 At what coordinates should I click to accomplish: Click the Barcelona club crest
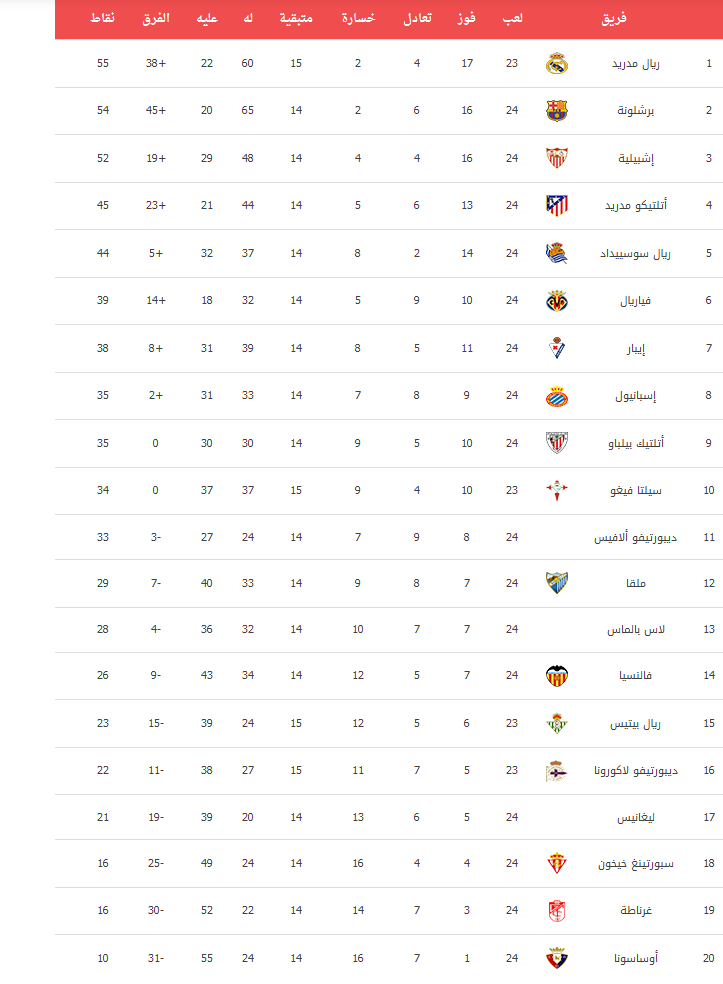(557, 110)
